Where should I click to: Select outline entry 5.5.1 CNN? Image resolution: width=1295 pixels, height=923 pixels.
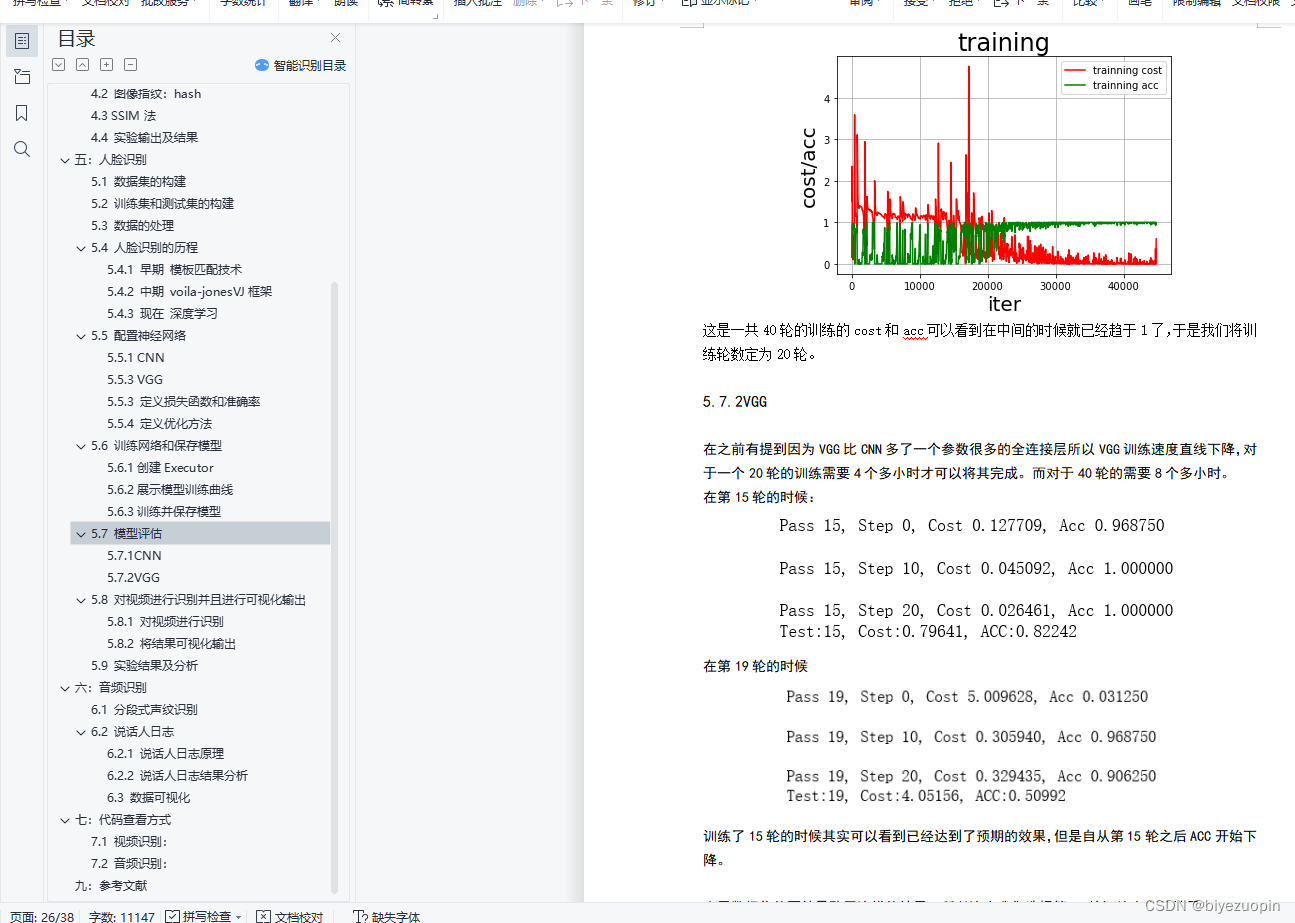136,358
